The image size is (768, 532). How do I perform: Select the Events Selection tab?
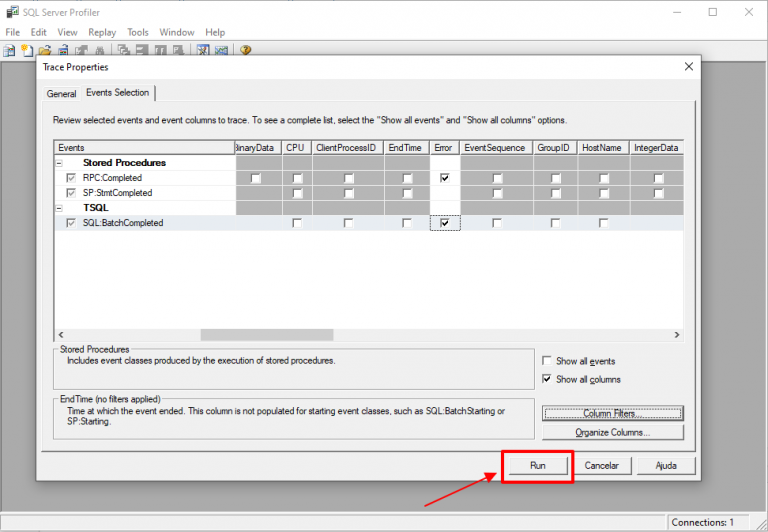pyautogui.click(x=118, y=93)
